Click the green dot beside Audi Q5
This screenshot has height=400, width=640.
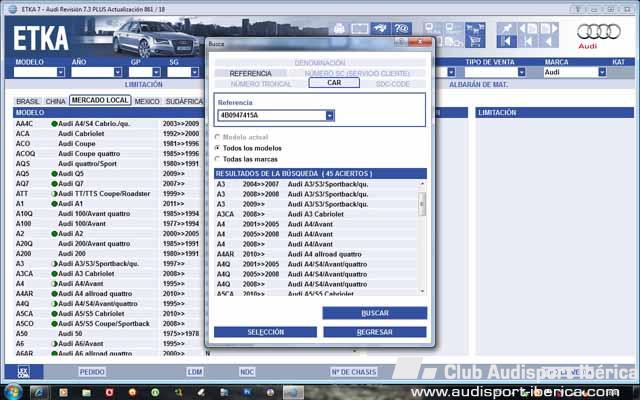54,173
